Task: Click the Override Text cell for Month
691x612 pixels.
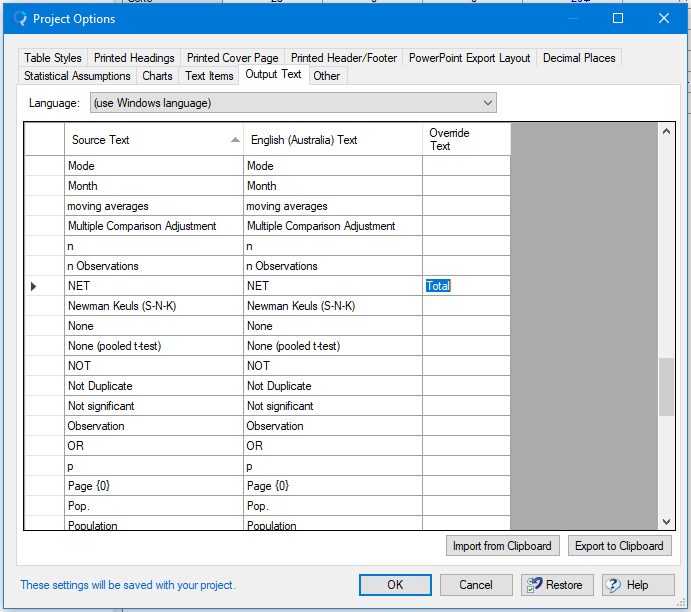Action: 466,186
